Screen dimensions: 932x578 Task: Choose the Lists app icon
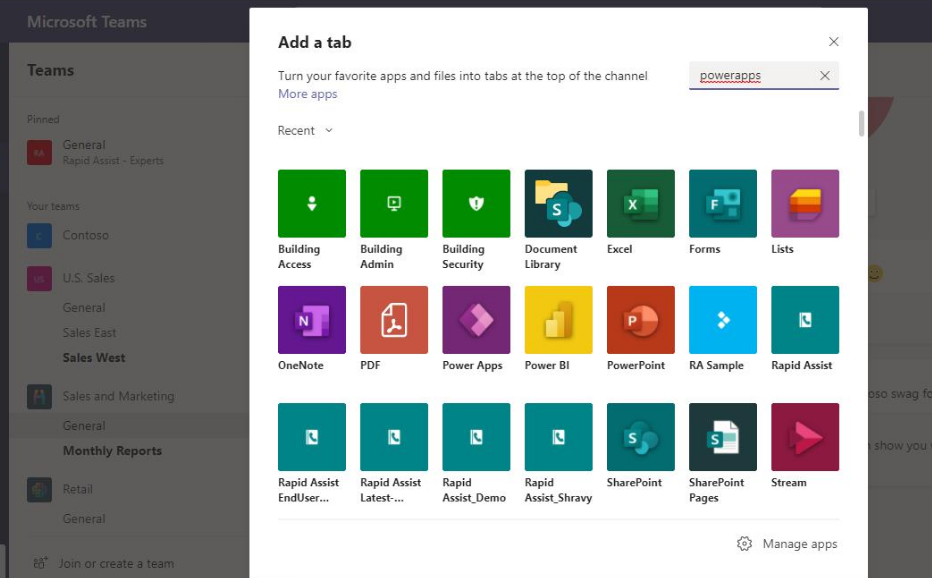(805, 203)
